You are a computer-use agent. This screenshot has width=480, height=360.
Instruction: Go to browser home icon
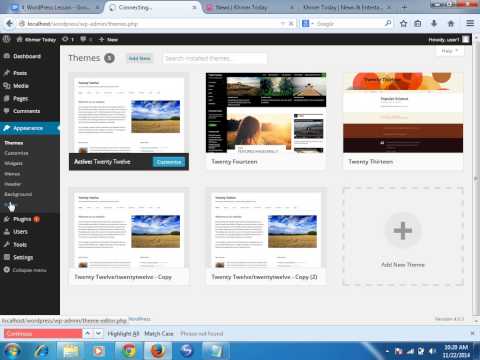point(451,23)
